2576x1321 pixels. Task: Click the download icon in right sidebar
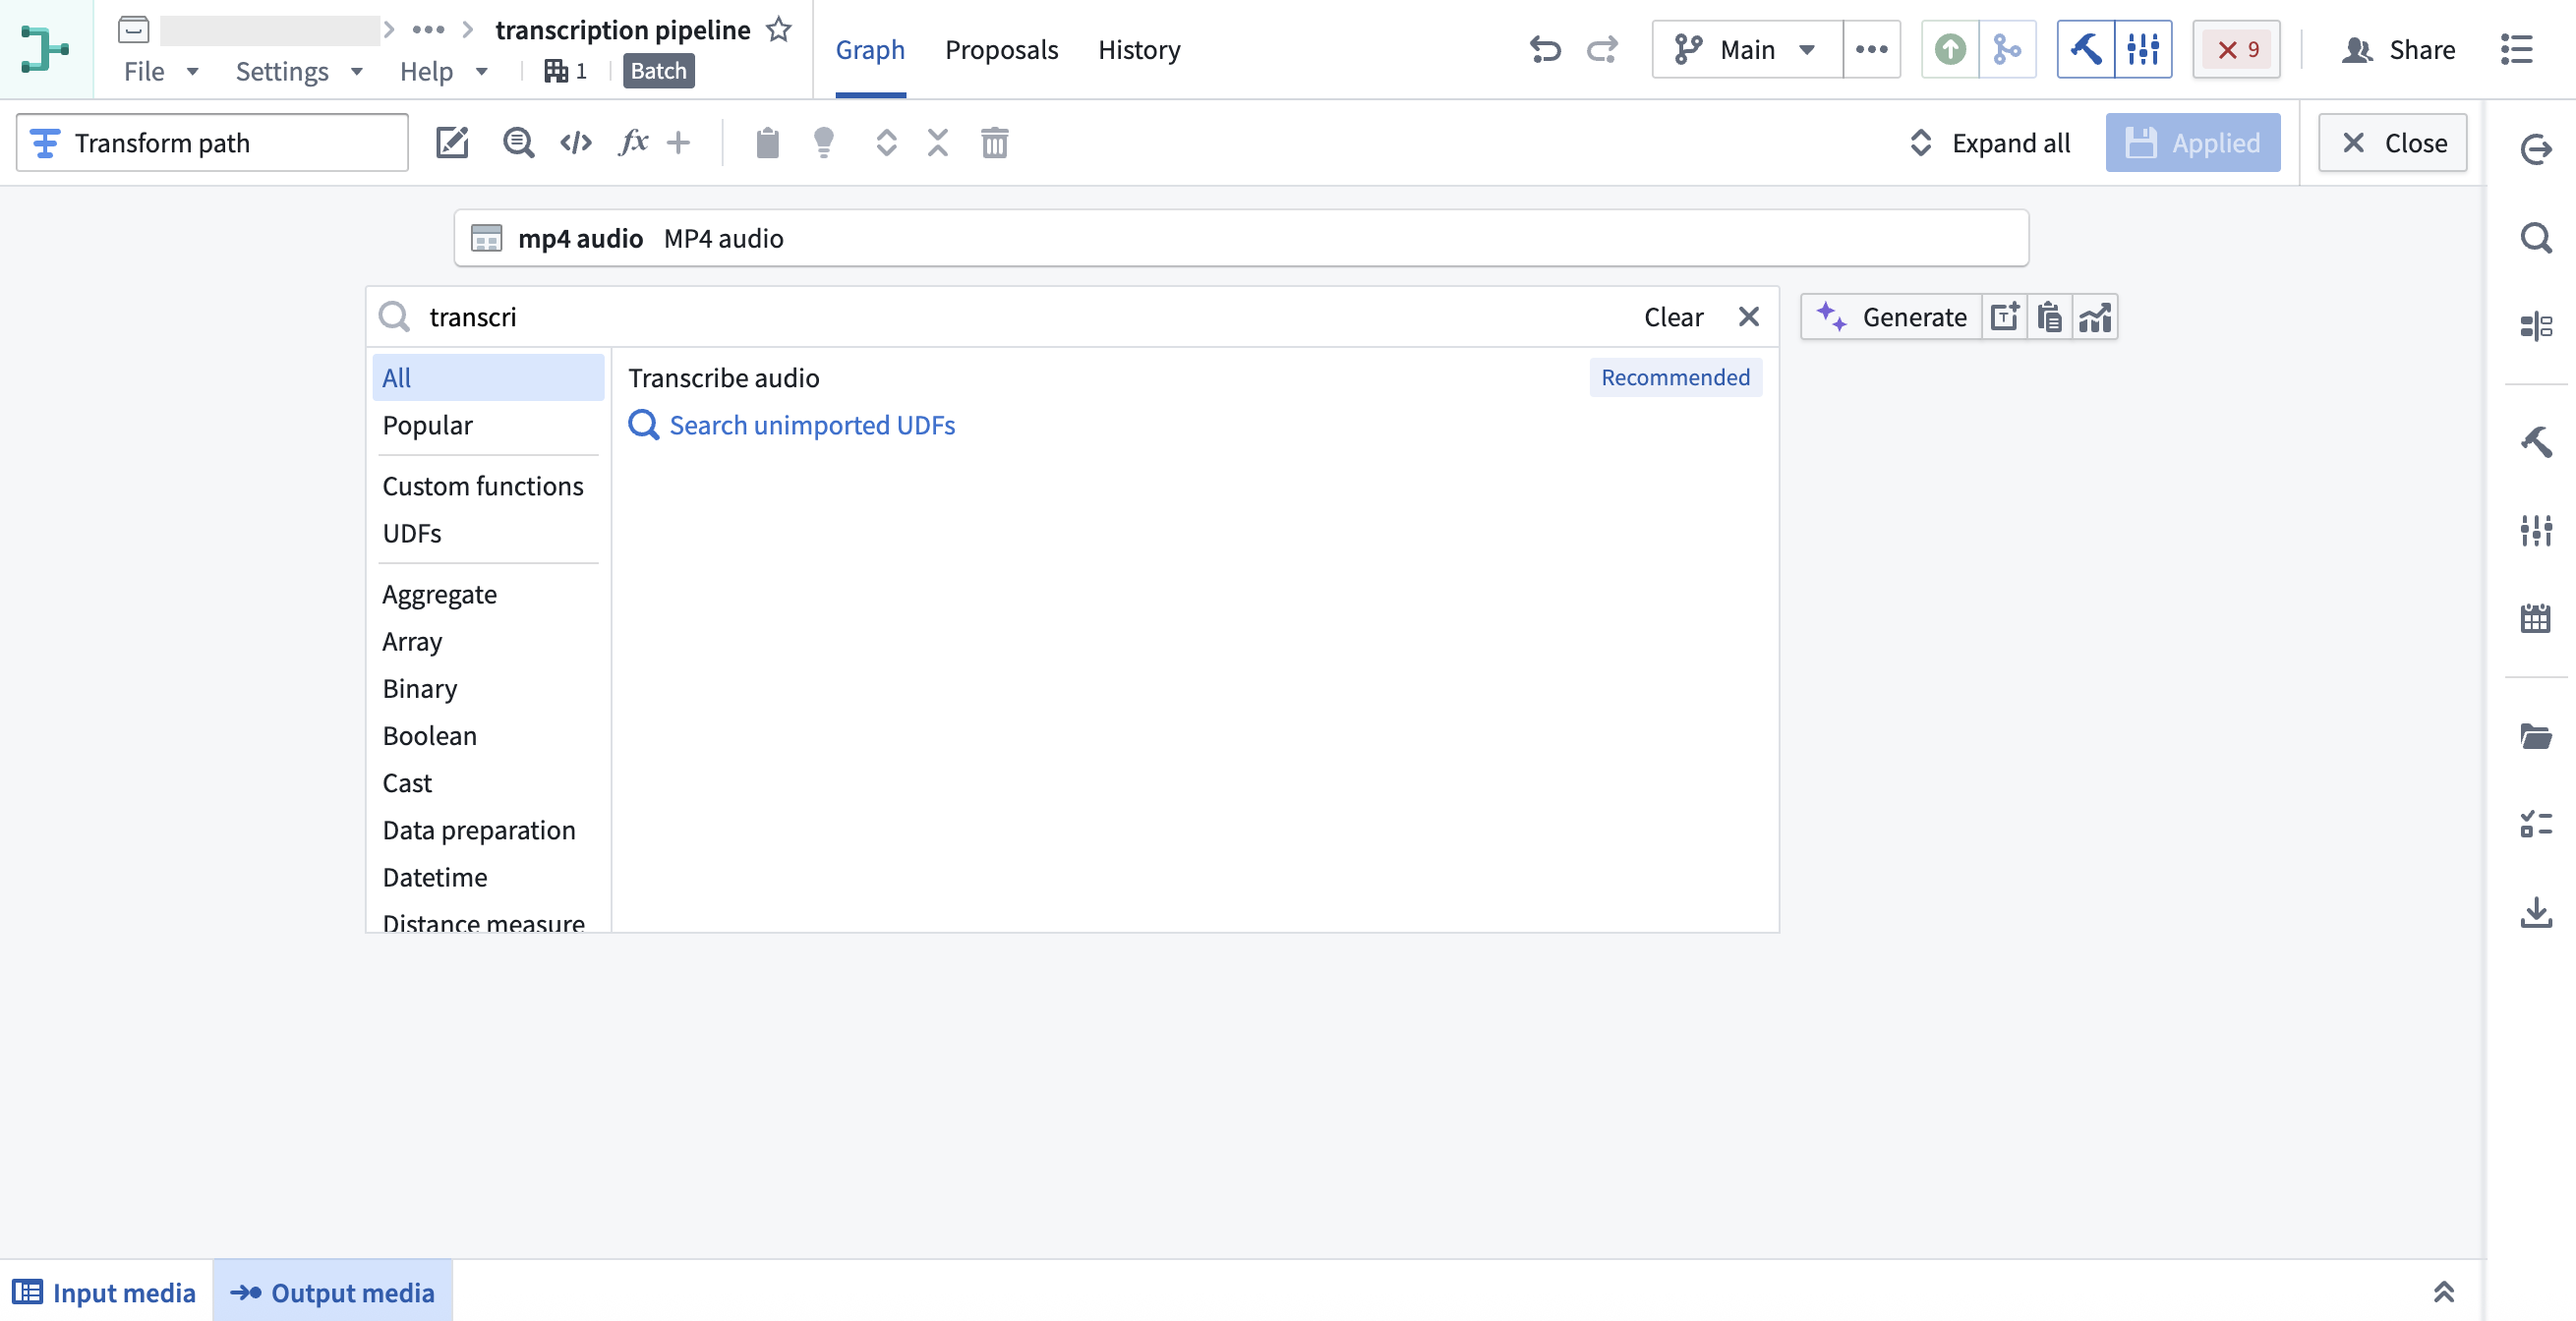pos(2535,912)
